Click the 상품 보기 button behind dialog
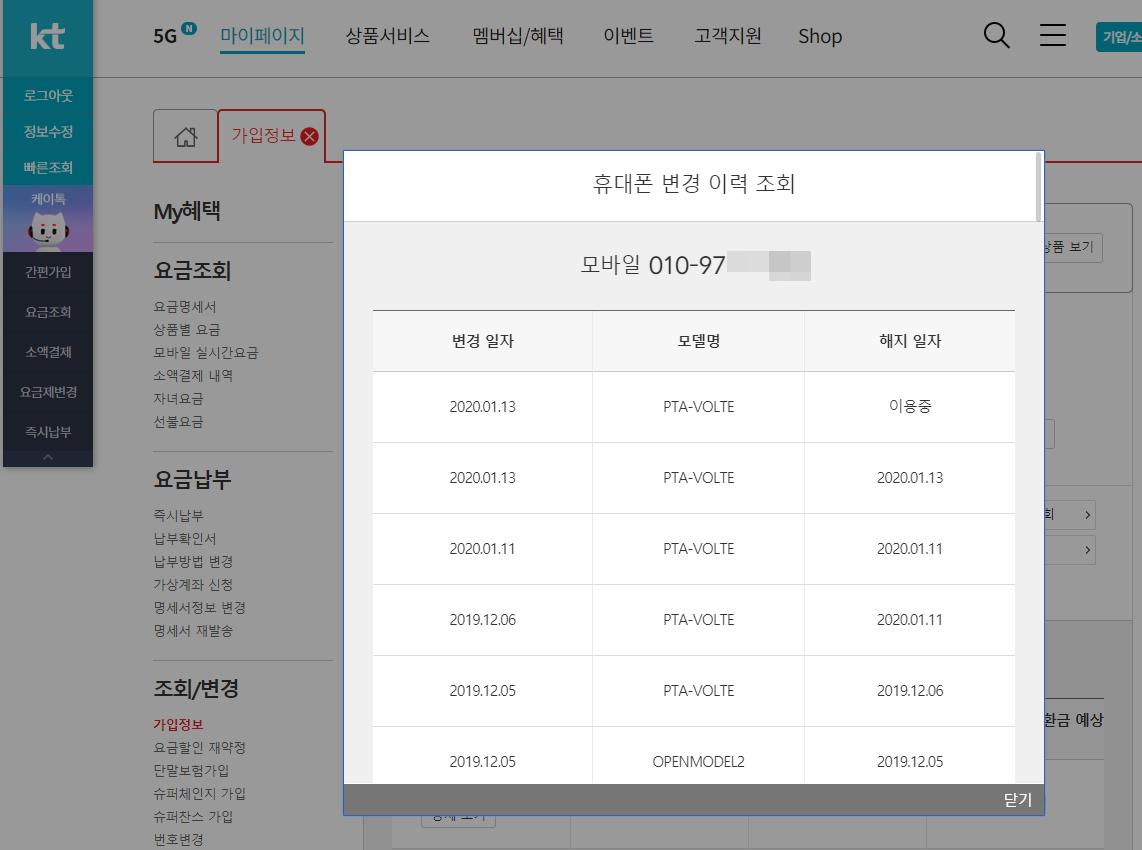Screen dimensions: 1142x850 pos(1073,248)
